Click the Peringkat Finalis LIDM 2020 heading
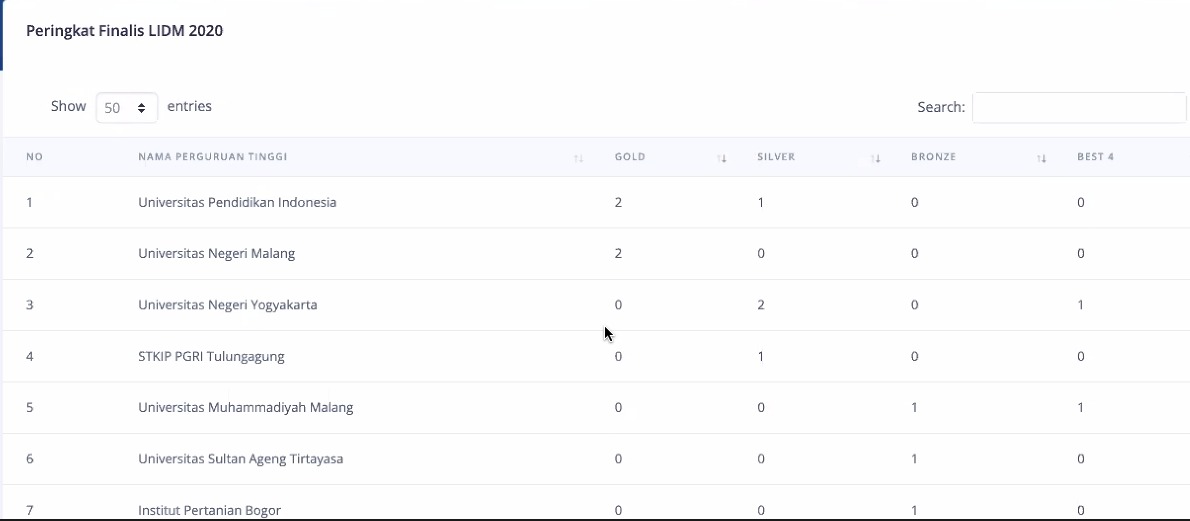Screen dimensions: 1190x521 pos(124,31)
